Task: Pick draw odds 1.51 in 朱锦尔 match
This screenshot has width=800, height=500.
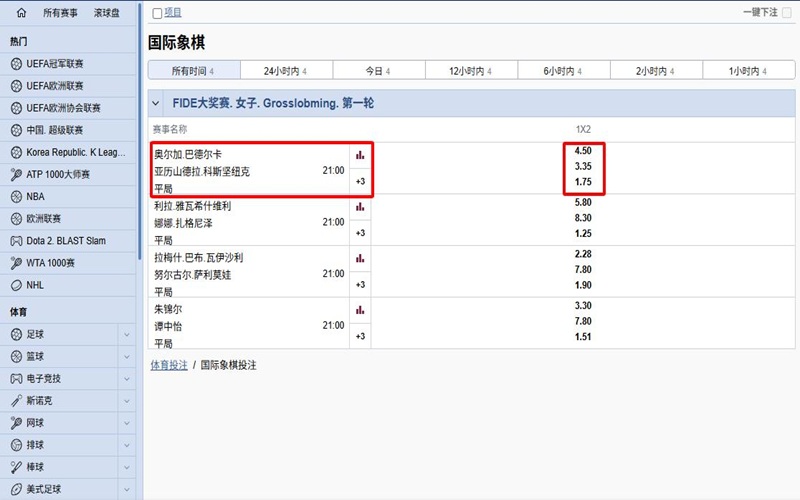Action: (x=583, y=337)
